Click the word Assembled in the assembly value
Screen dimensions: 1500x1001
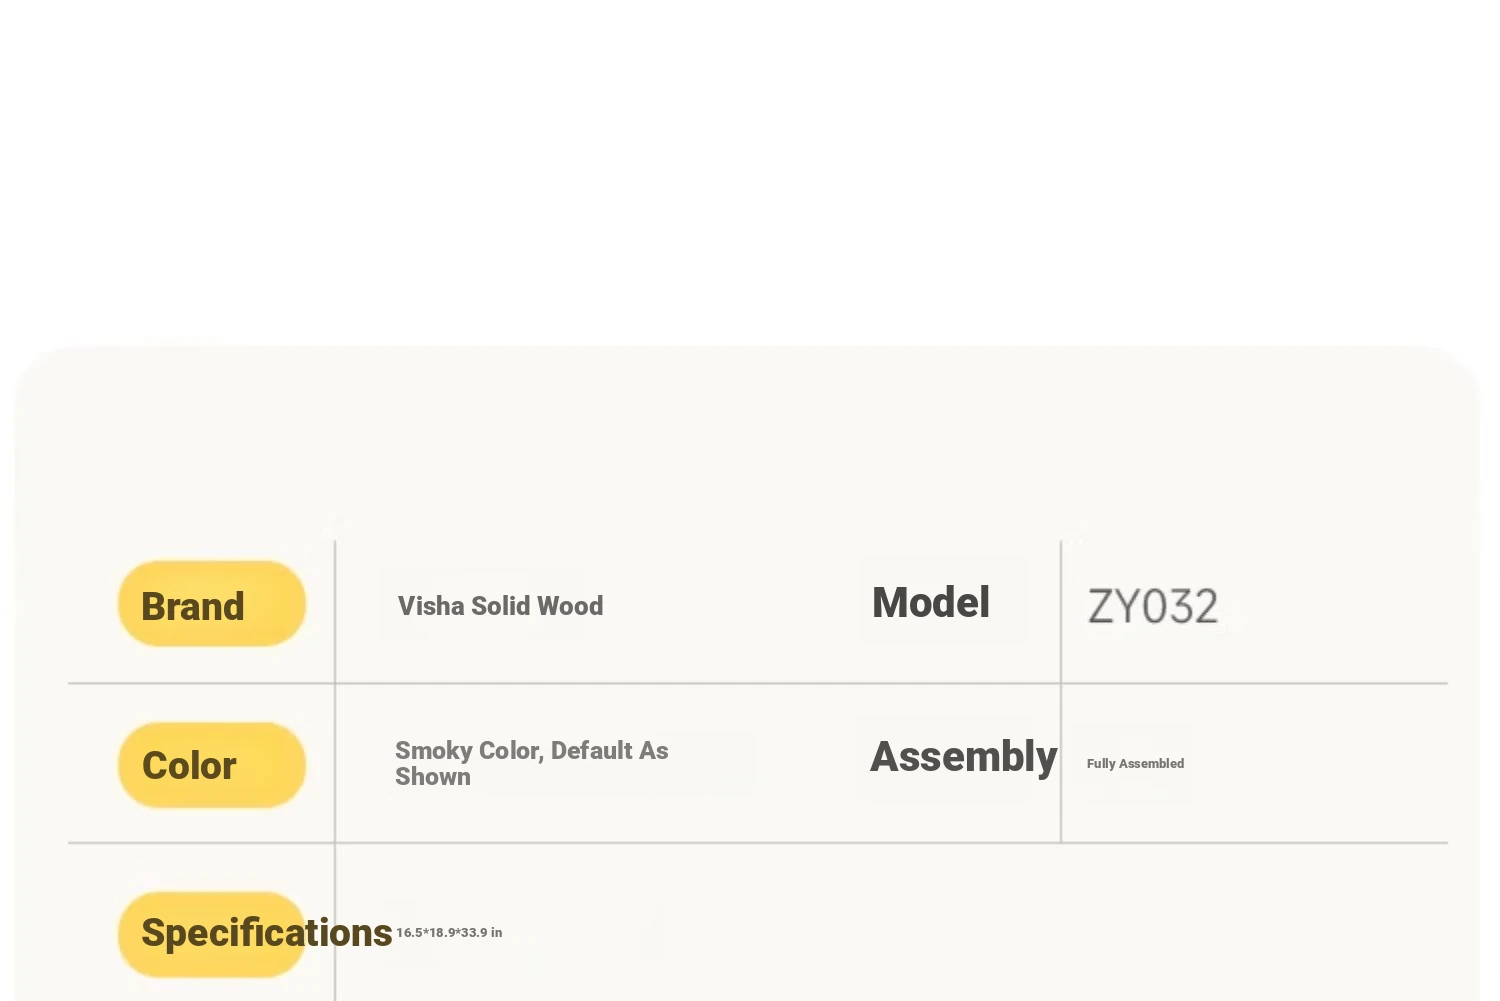pyautogui.click(x=1151, y=763)
